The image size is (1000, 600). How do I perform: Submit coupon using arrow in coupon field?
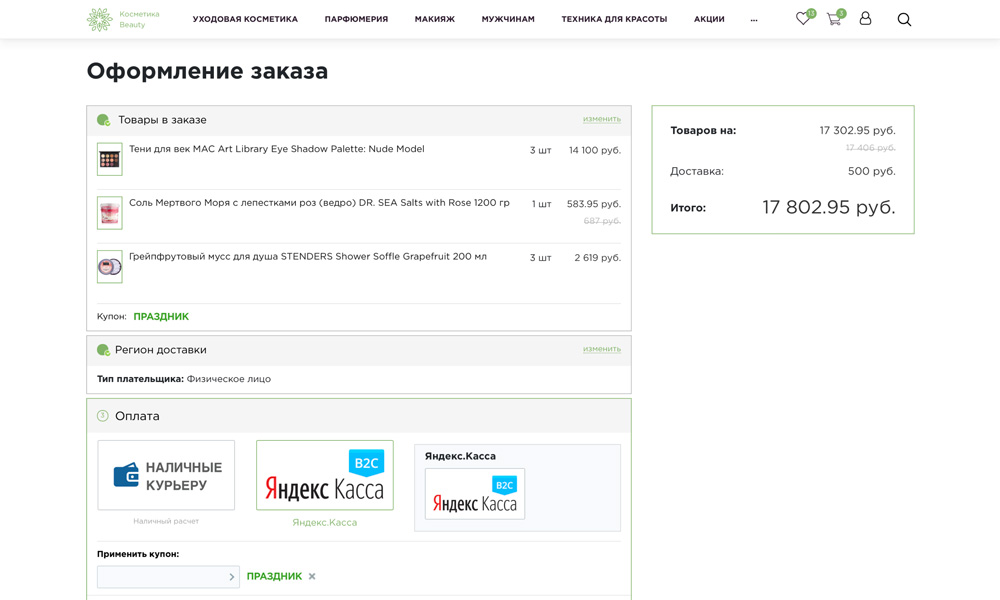click(x=231, y=577)
